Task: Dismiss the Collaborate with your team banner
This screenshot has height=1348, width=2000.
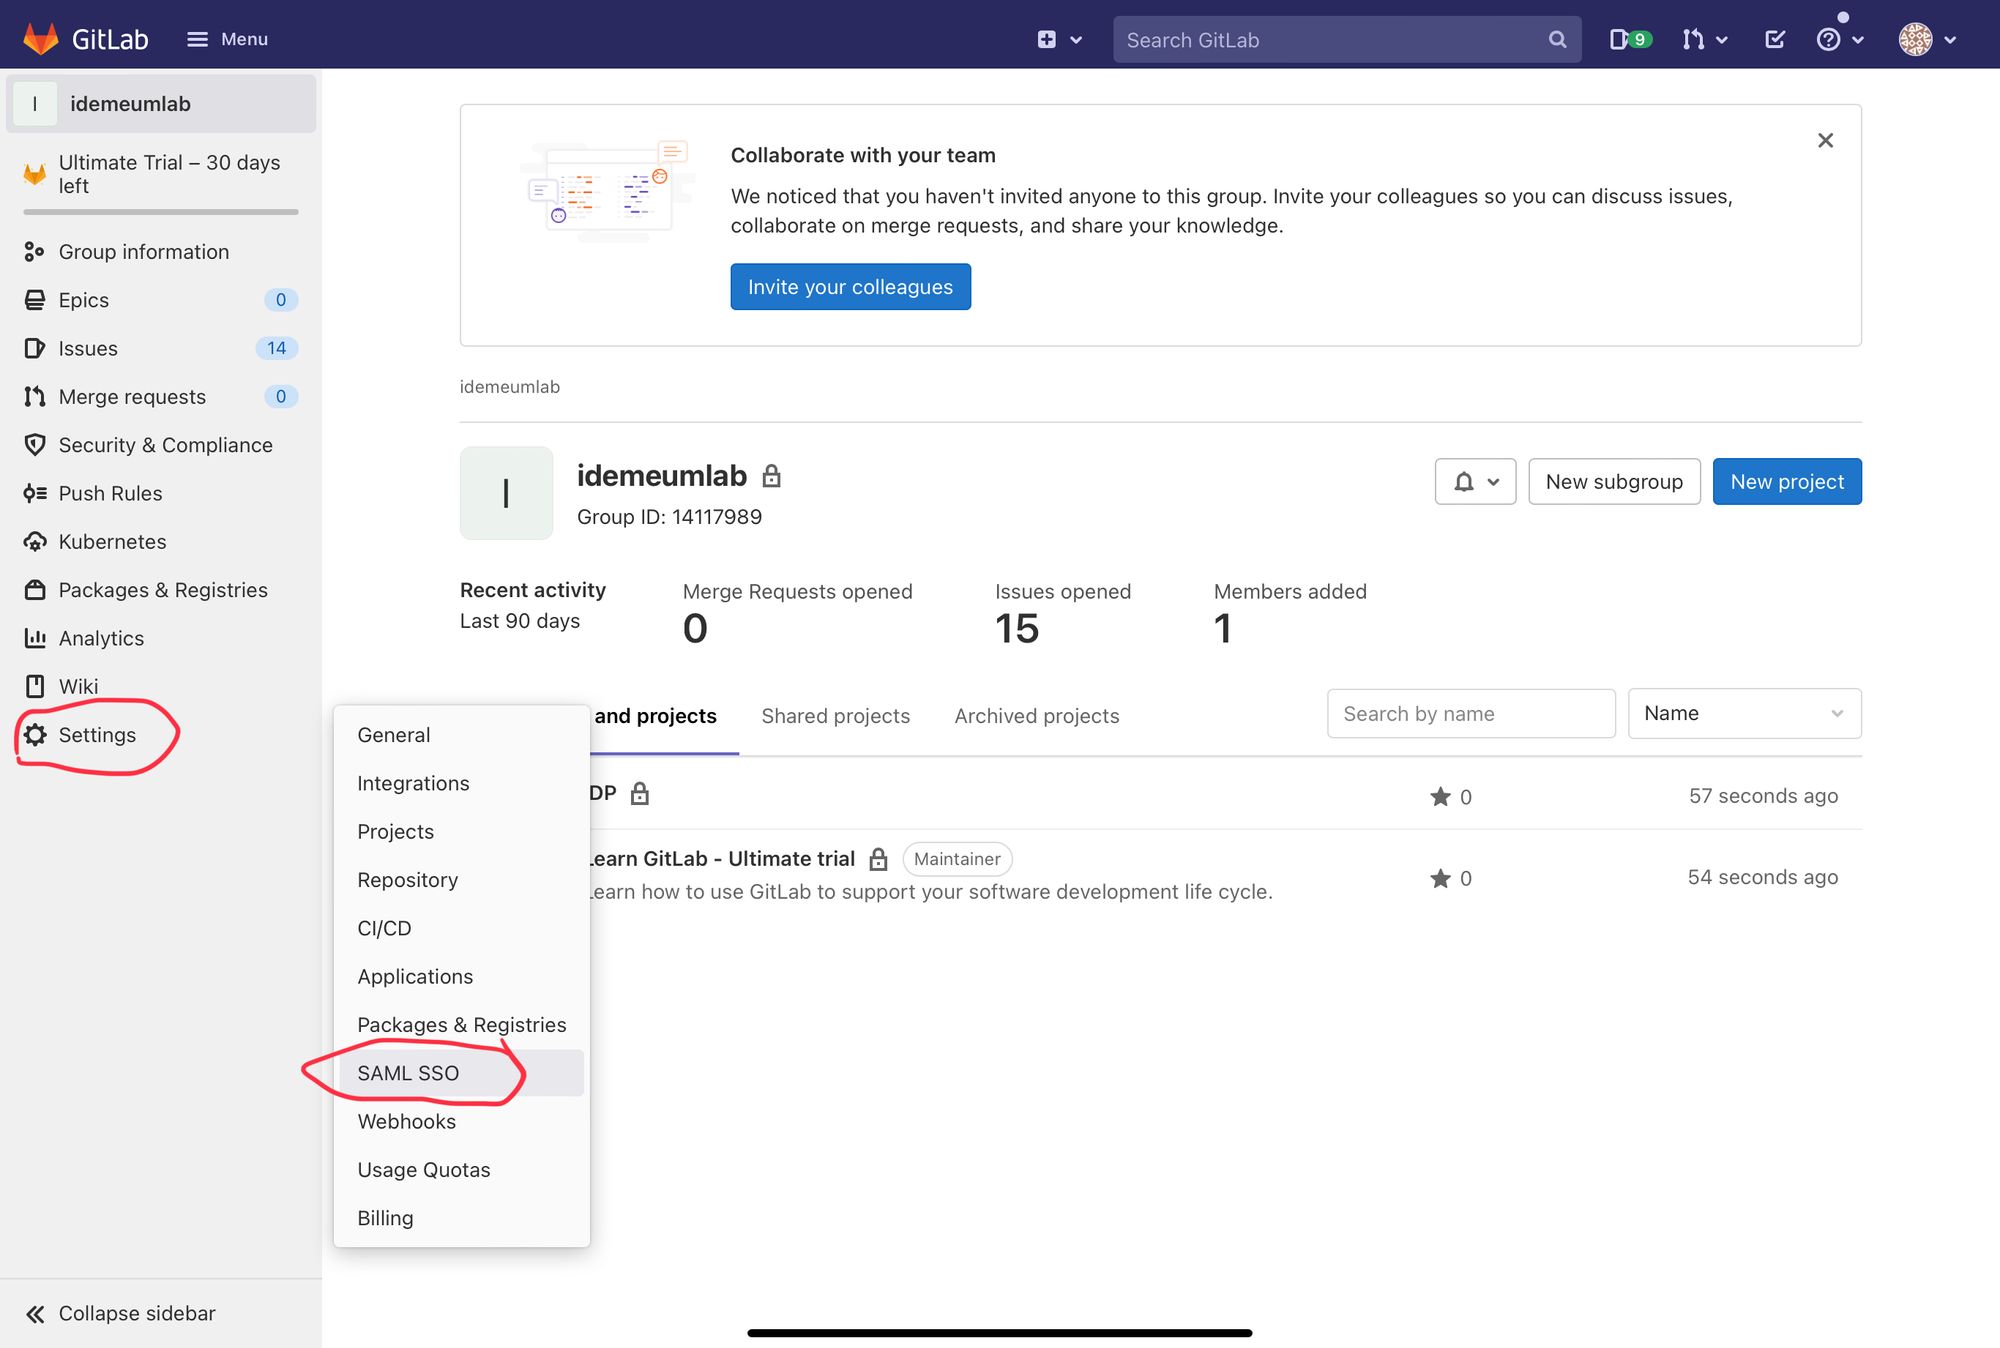Action: [1825, 140]
